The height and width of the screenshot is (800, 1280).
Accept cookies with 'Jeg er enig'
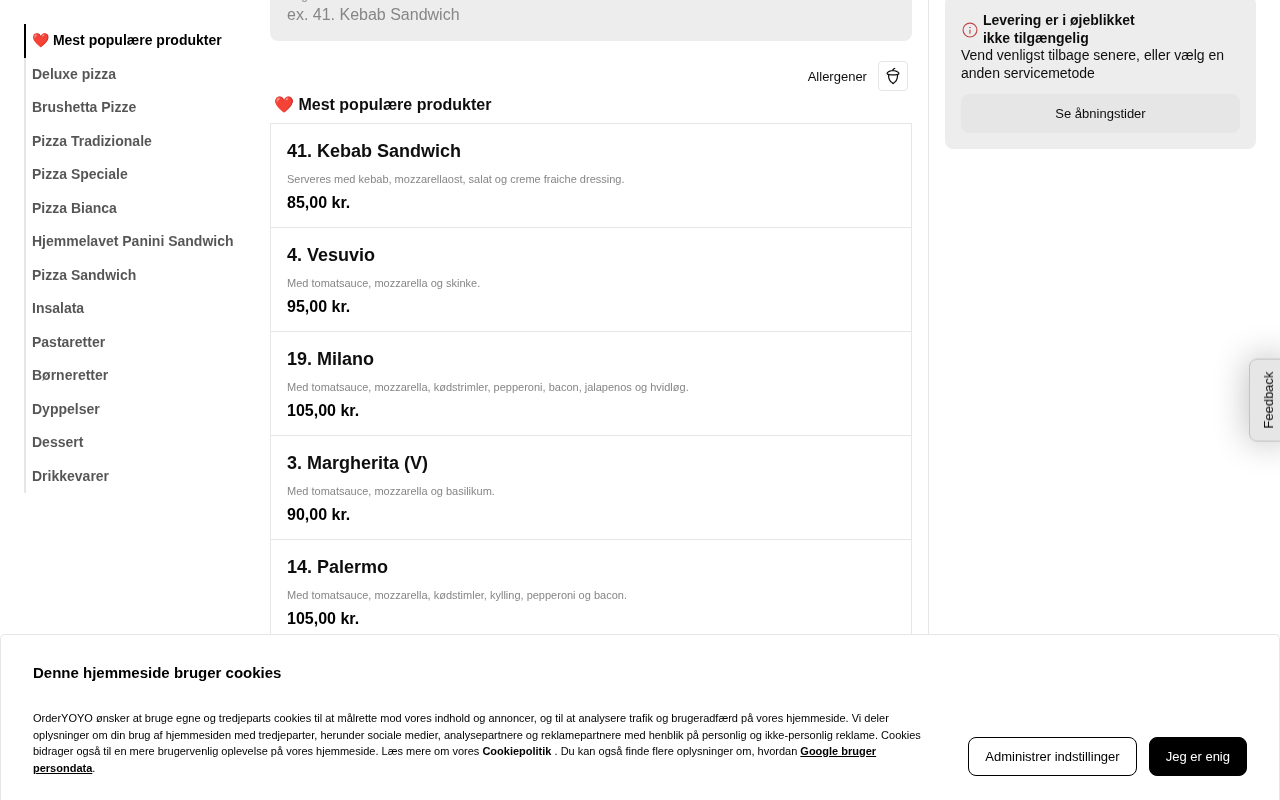1197,756
